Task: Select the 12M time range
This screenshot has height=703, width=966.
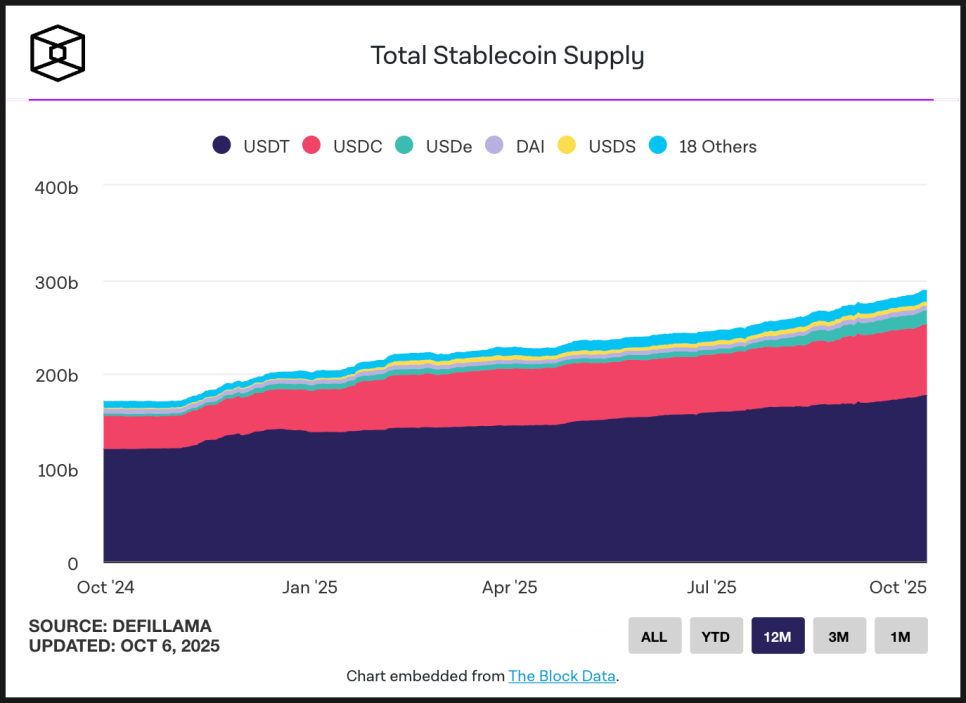Action: click(x=778, y=636)
